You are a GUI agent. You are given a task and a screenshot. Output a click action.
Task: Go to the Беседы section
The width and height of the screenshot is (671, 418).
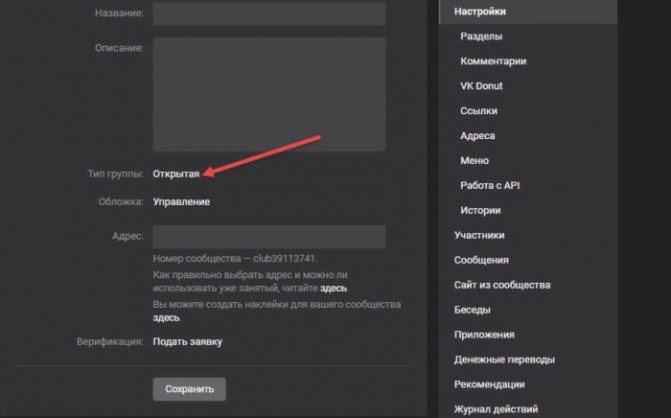click(x=472, y=310)
